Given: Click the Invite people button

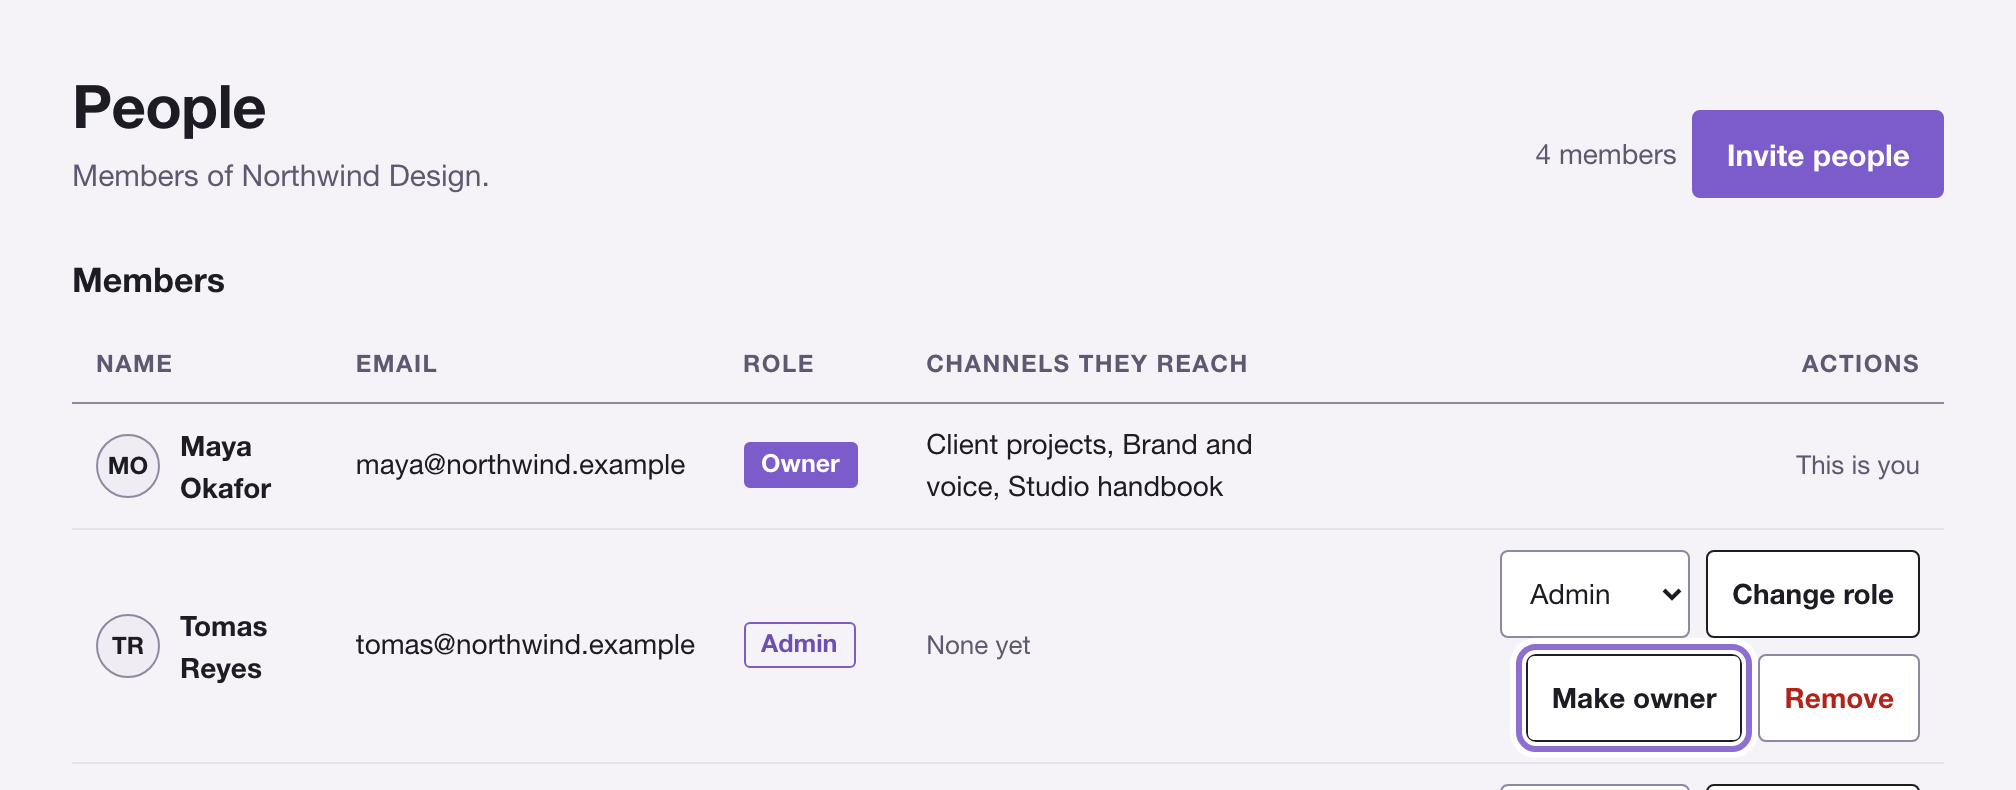Looking at the screenshot, I should point(1817,154).
